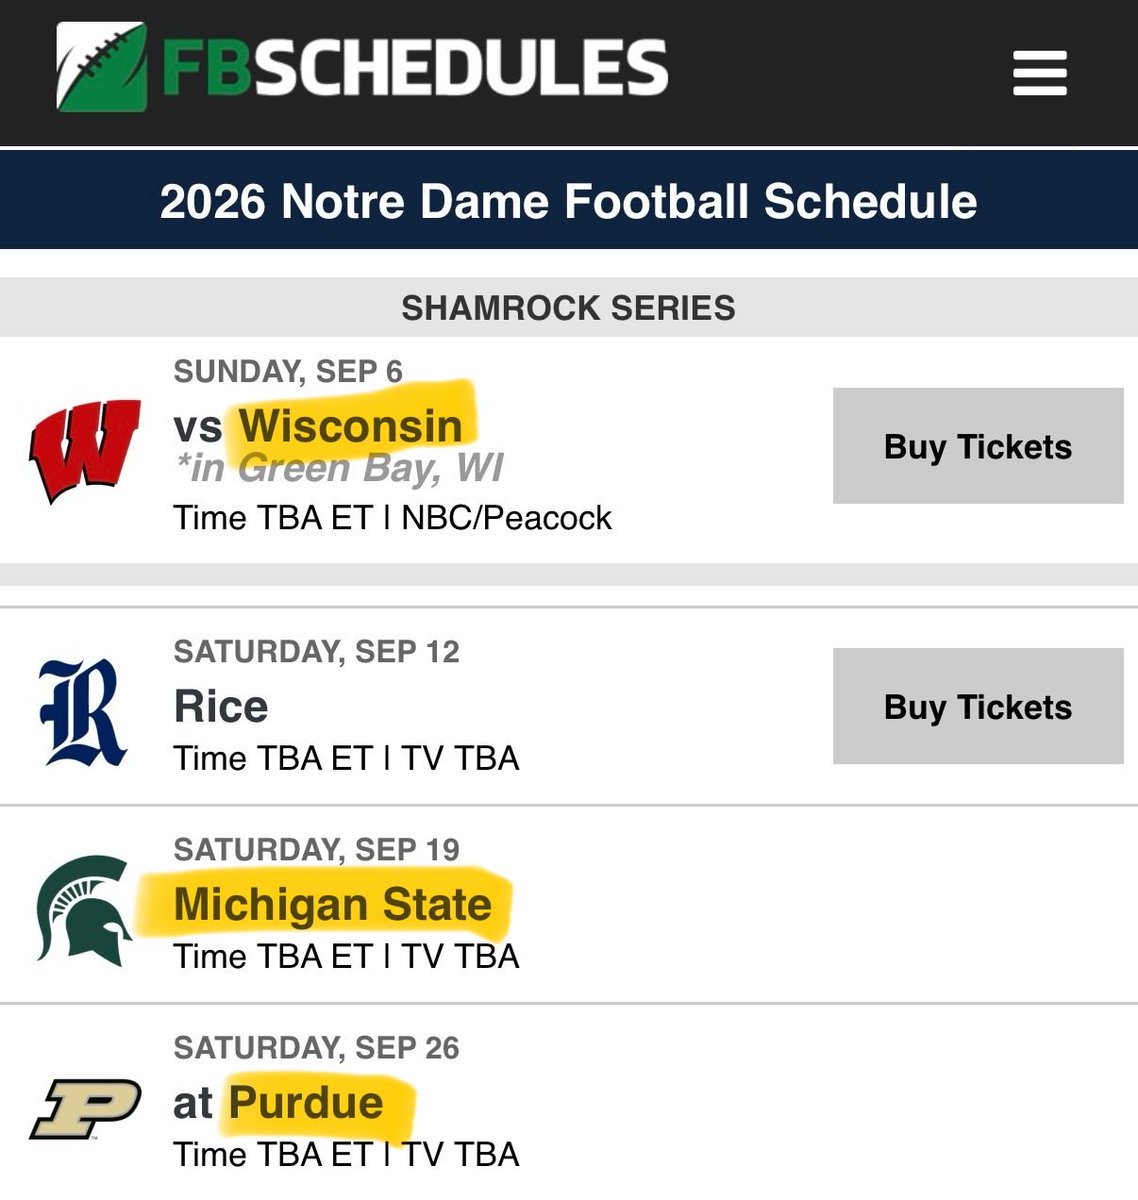Open the hamburger menu icon
The height and width of the screenshot is (1200, 1138).
(1040, 73)
